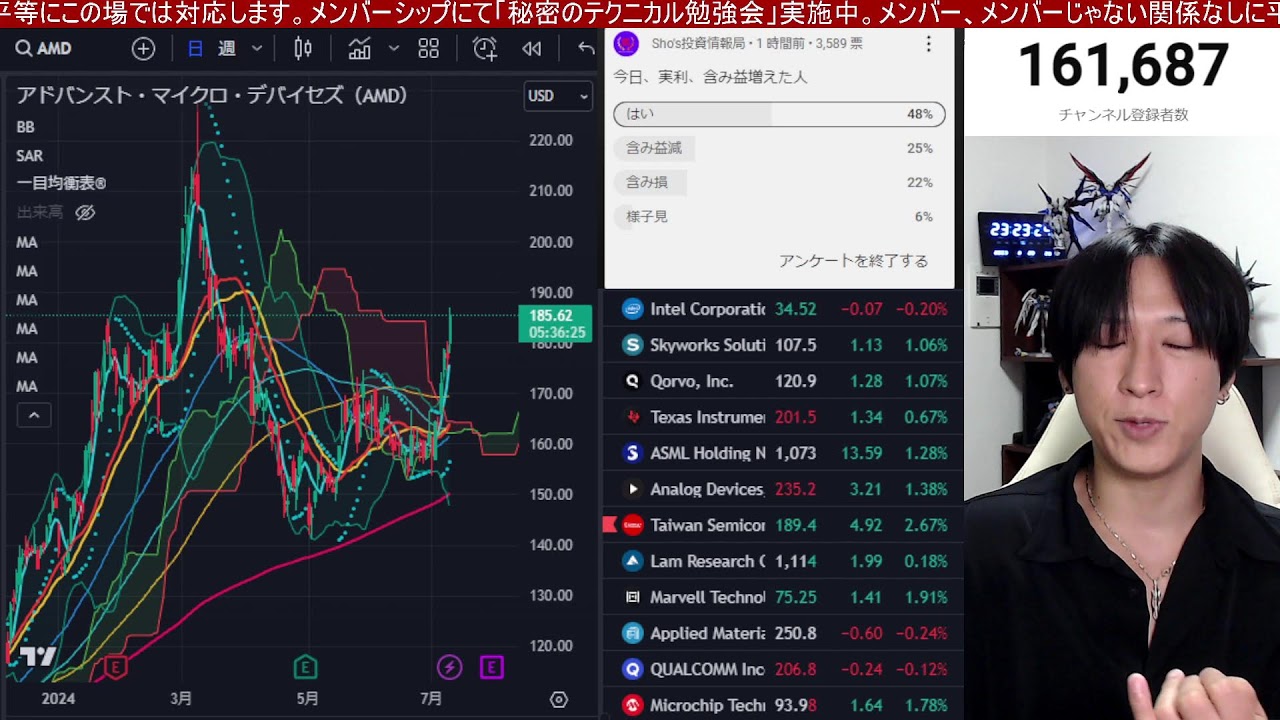Select the BB indicator legend
This screenshot has width=1280, height=720.
coord(25,127)
